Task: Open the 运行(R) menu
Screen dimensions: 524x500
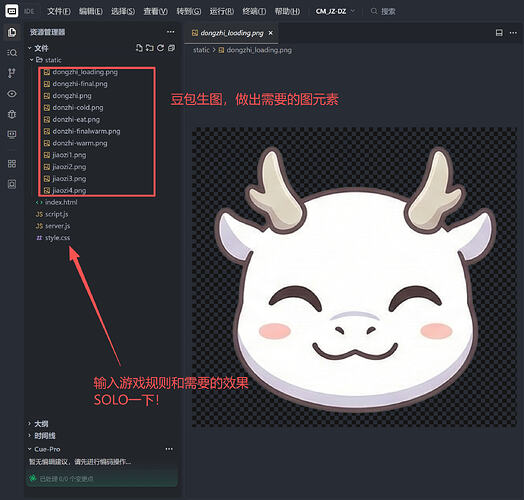Action: (x=222, y=11)
